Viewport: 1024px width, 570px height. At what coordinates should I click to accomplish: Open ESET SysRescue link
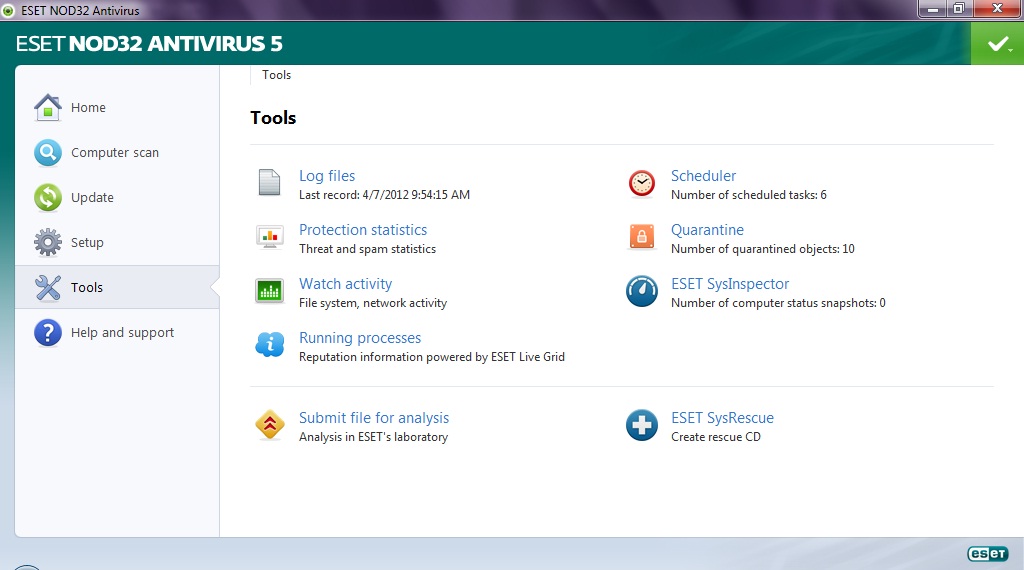click(722, 418)
